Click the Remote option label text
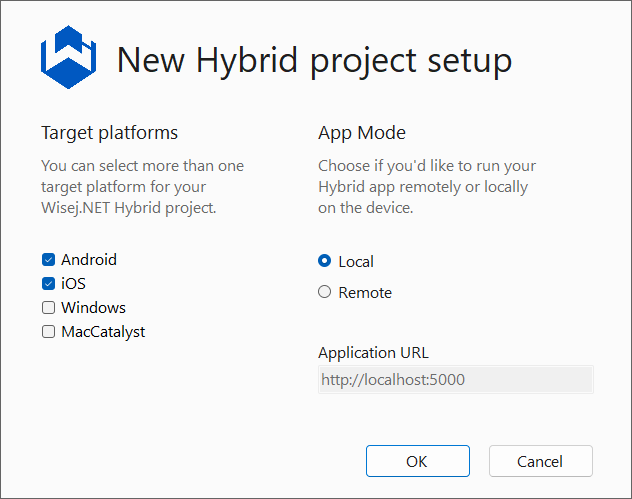The width and height of the screenshot is (632, 499). [365, 293]
